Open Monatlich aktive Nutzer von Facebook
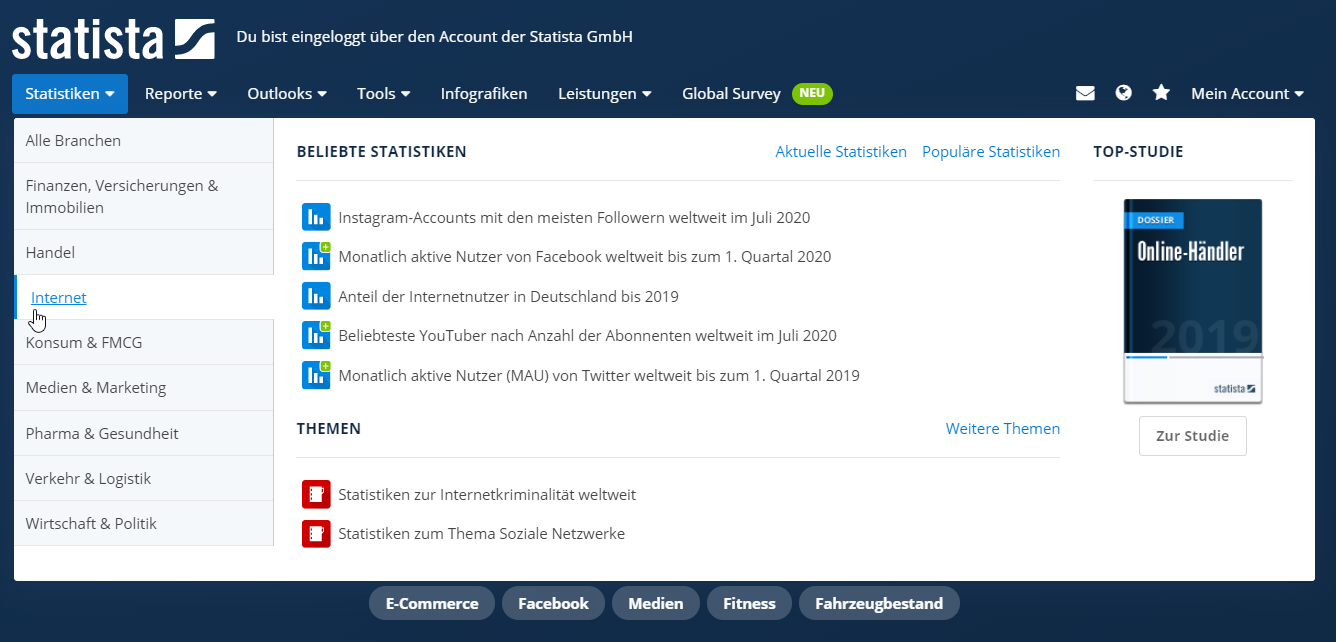 click(585, 256)
